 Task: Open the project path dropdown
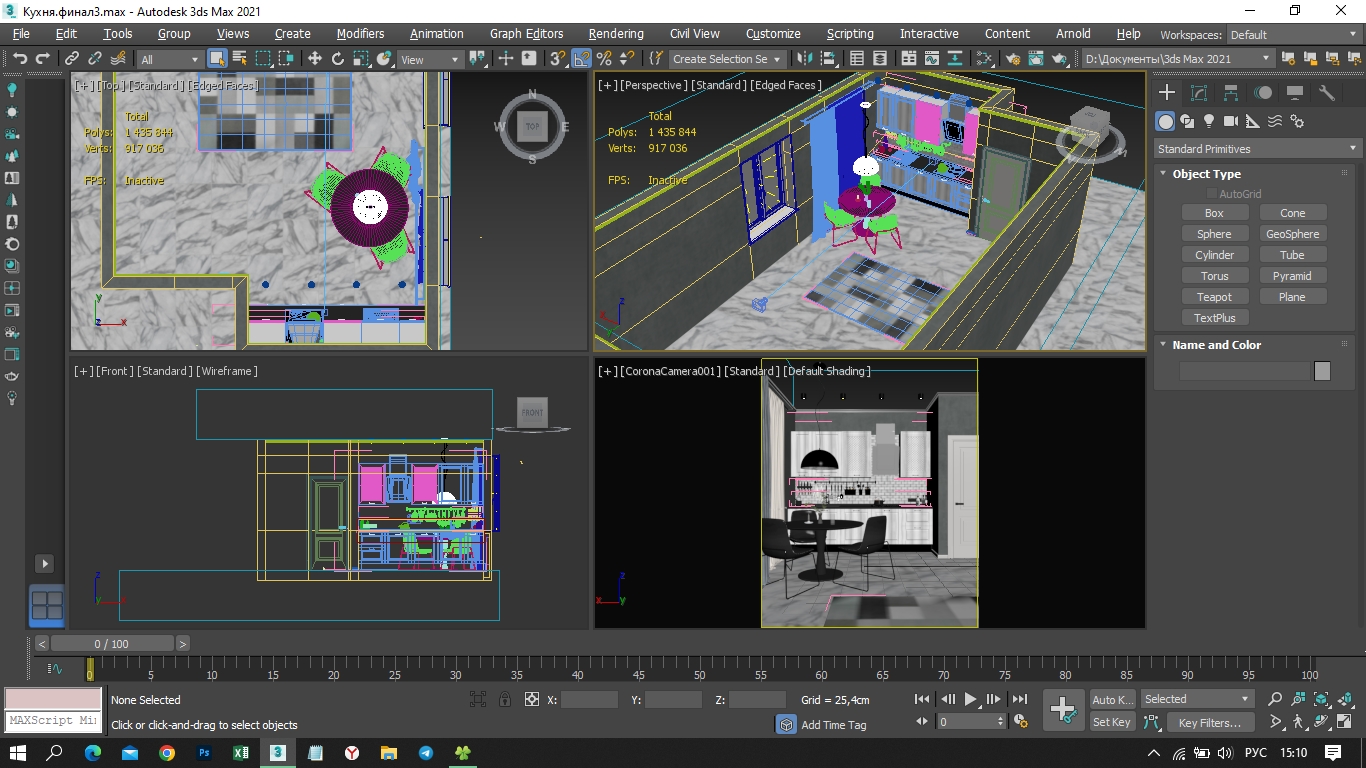click(1179, 59)
